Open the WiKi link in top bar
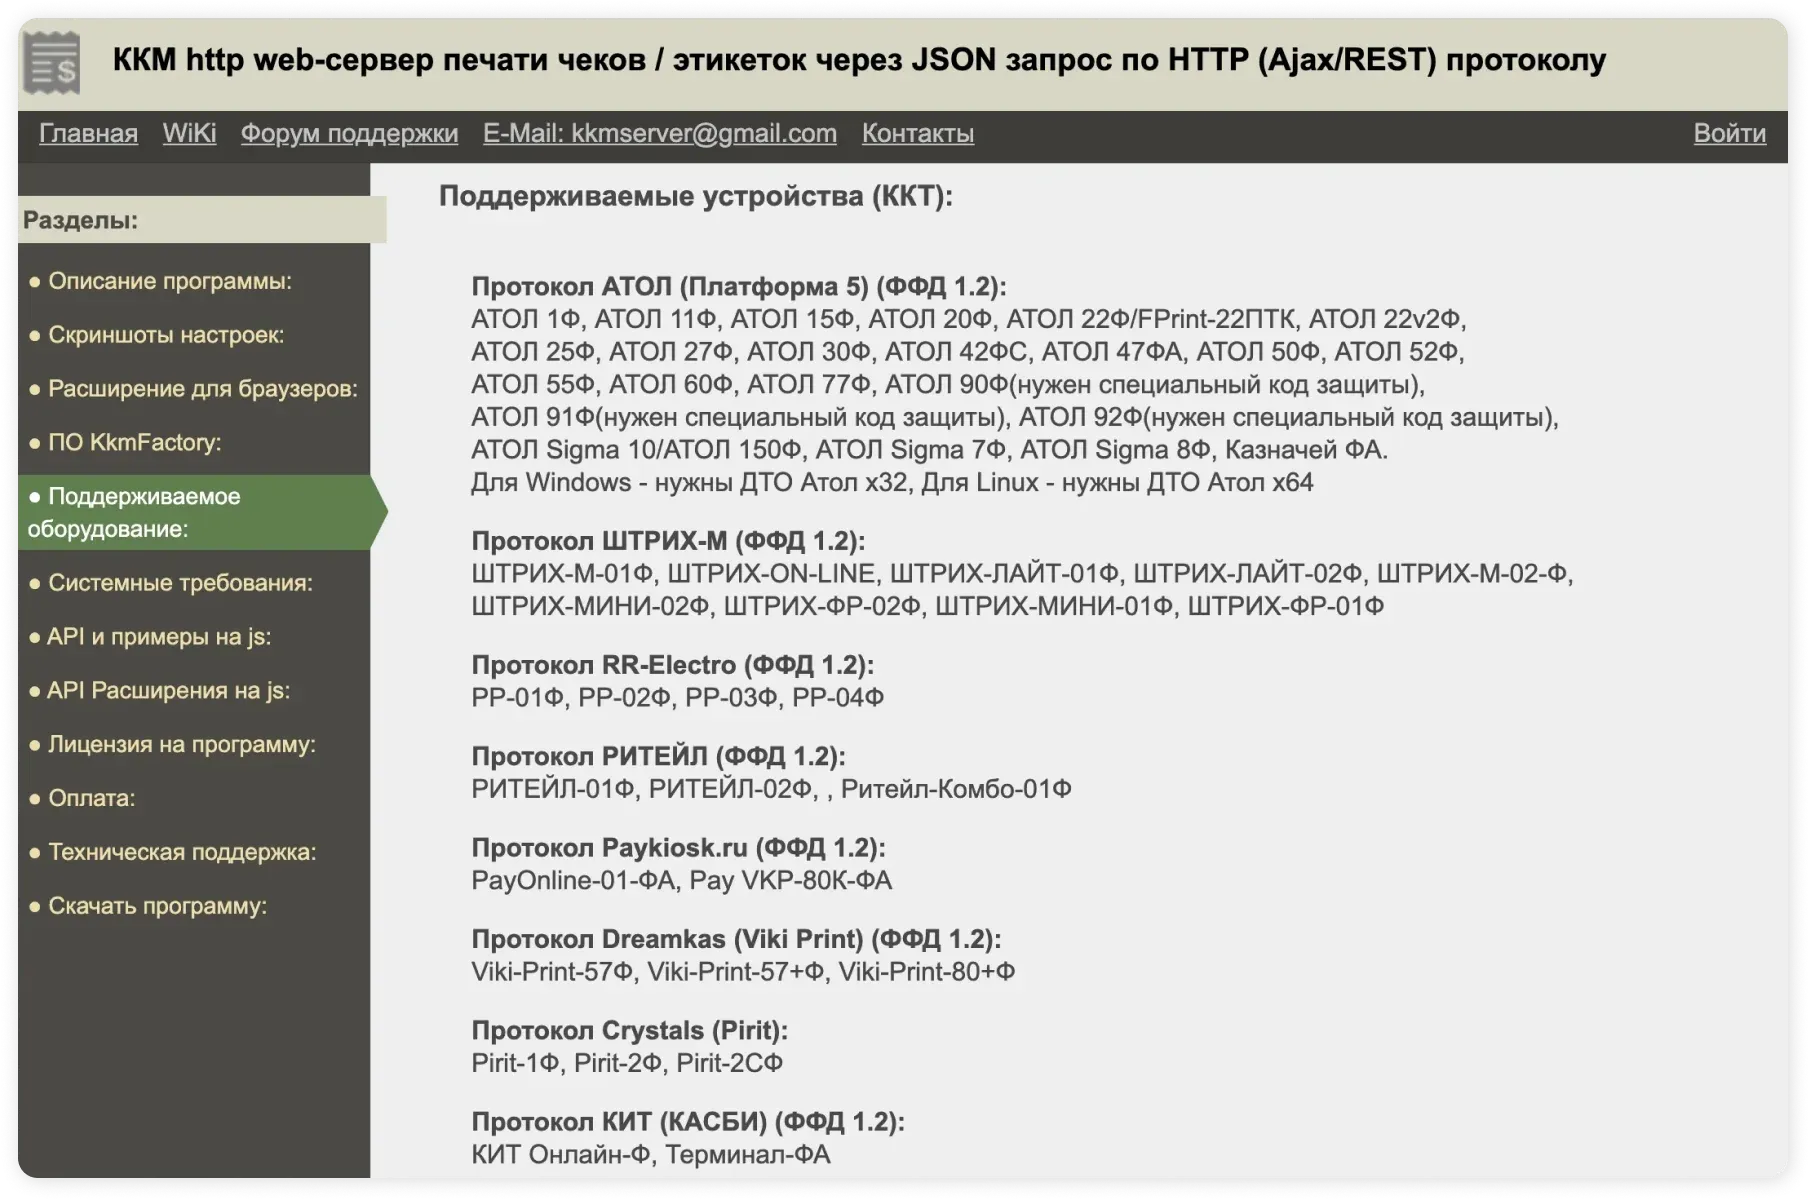1810x1200 pixels. [189, 133]
